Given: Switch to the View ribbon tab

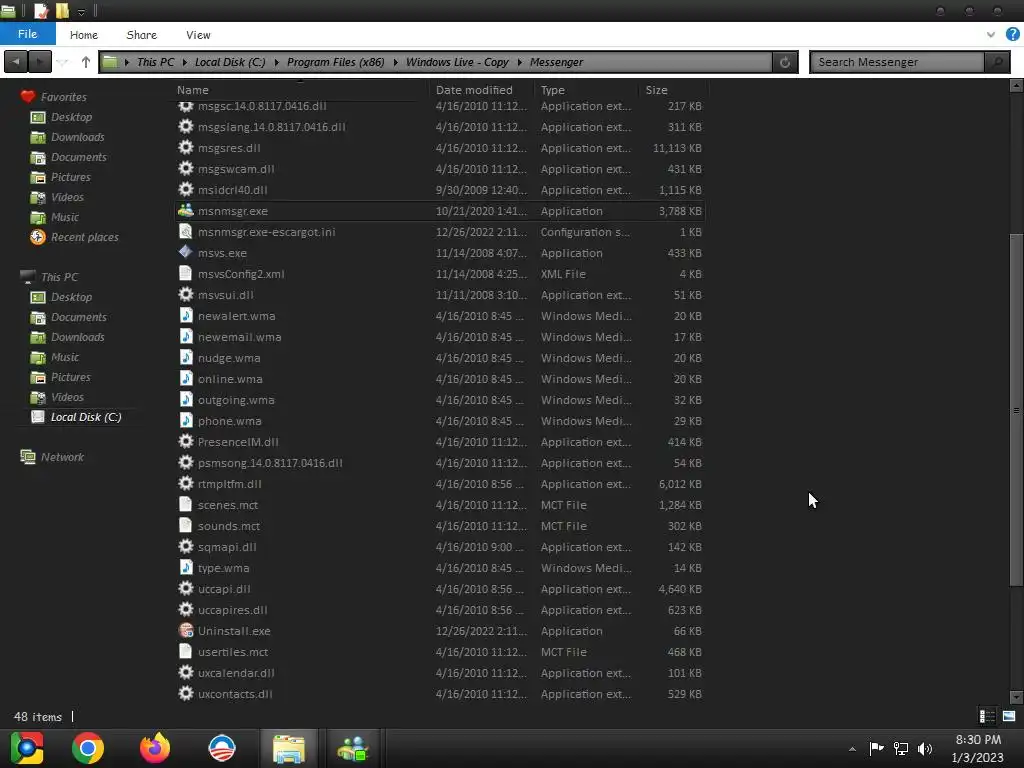Looking at the screenshot, I should pos(198,35).
